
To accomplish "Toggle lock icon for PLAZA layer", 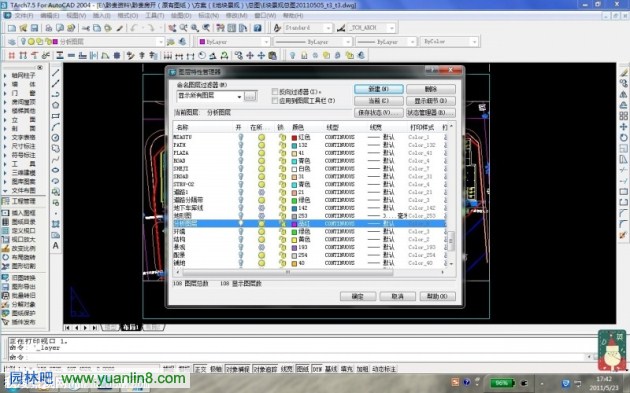I will pyautogui.click(x=282, y=153).
